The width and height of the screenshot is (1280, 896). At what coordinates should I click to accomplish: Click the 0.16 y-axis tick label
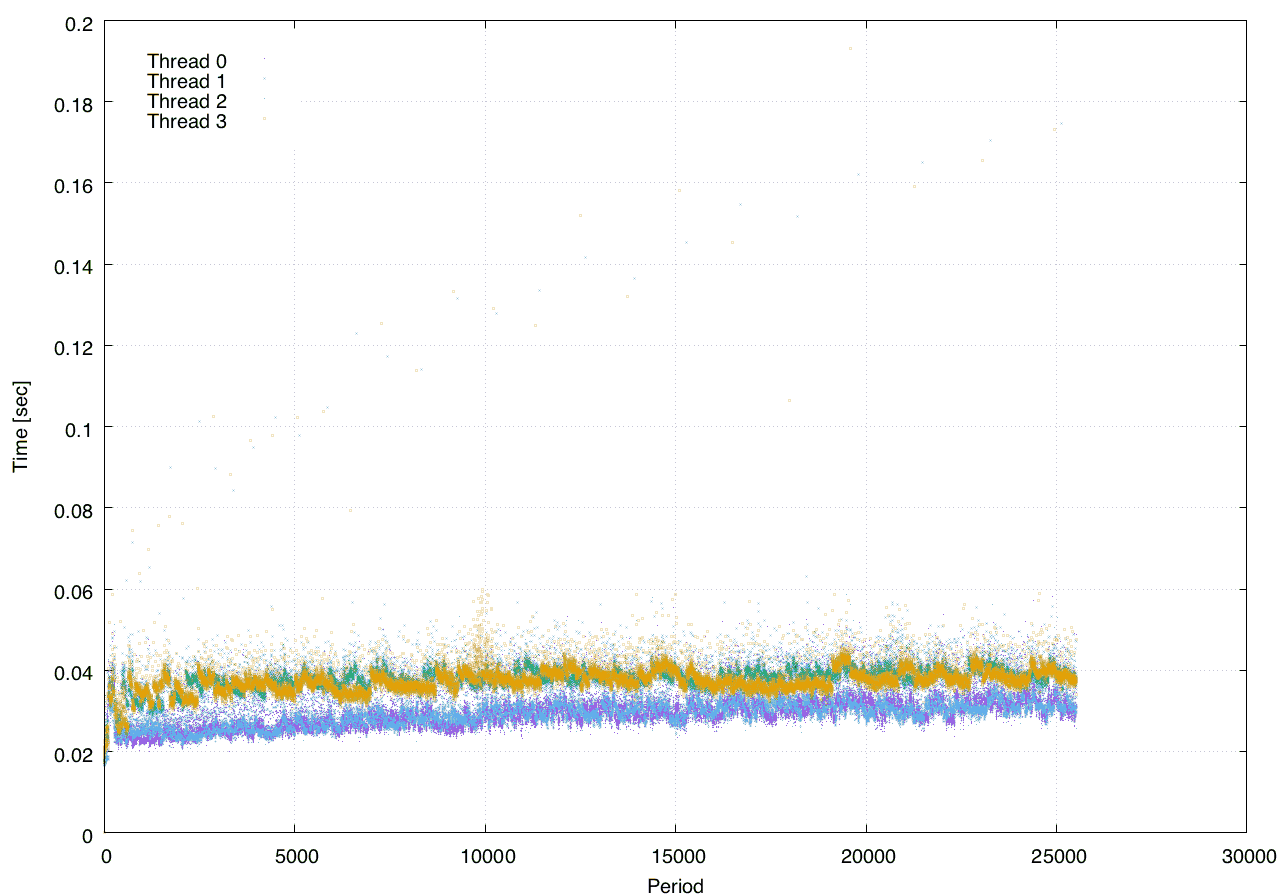74,184
